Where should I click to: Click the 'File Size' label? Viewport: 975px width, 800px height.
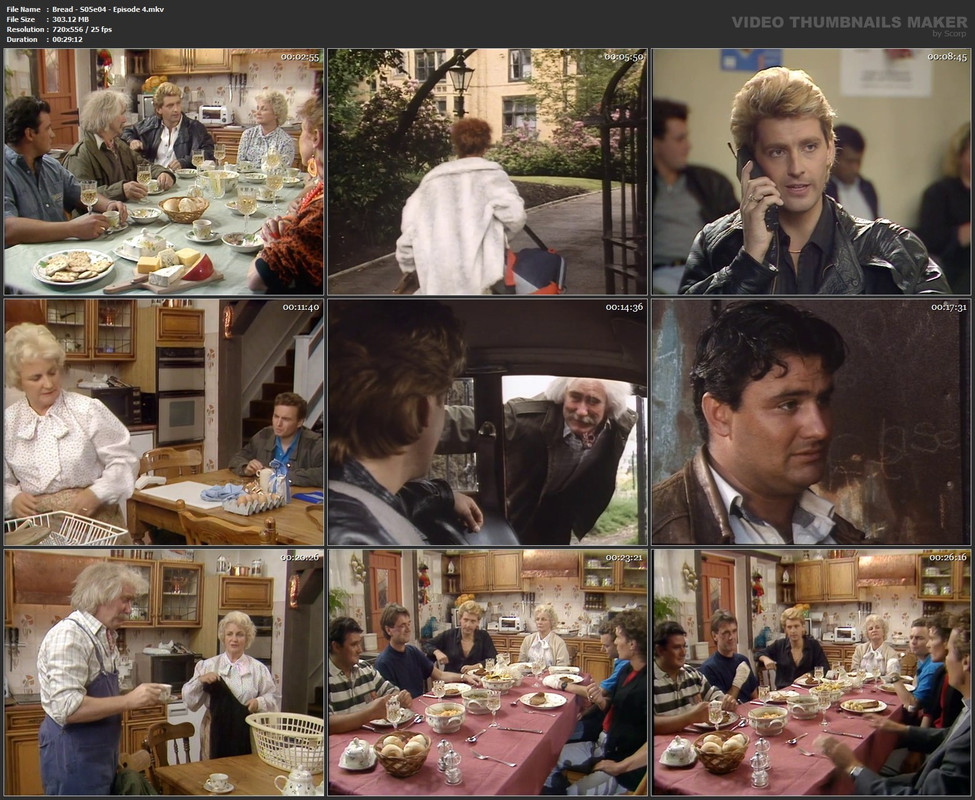point(21,19)
